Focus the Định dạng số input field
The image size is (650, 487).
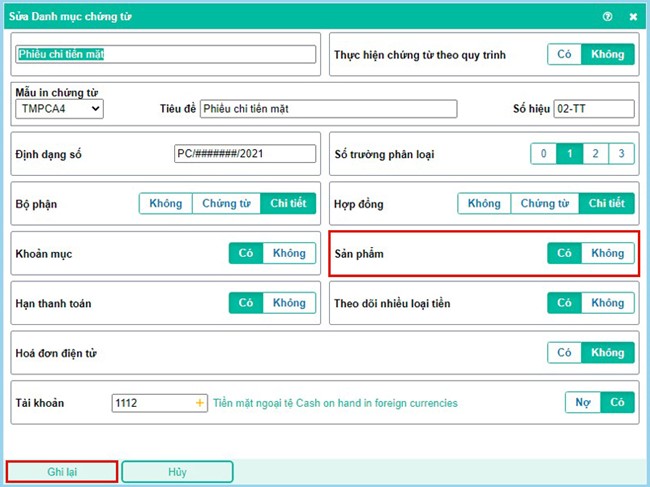(230, 154)
